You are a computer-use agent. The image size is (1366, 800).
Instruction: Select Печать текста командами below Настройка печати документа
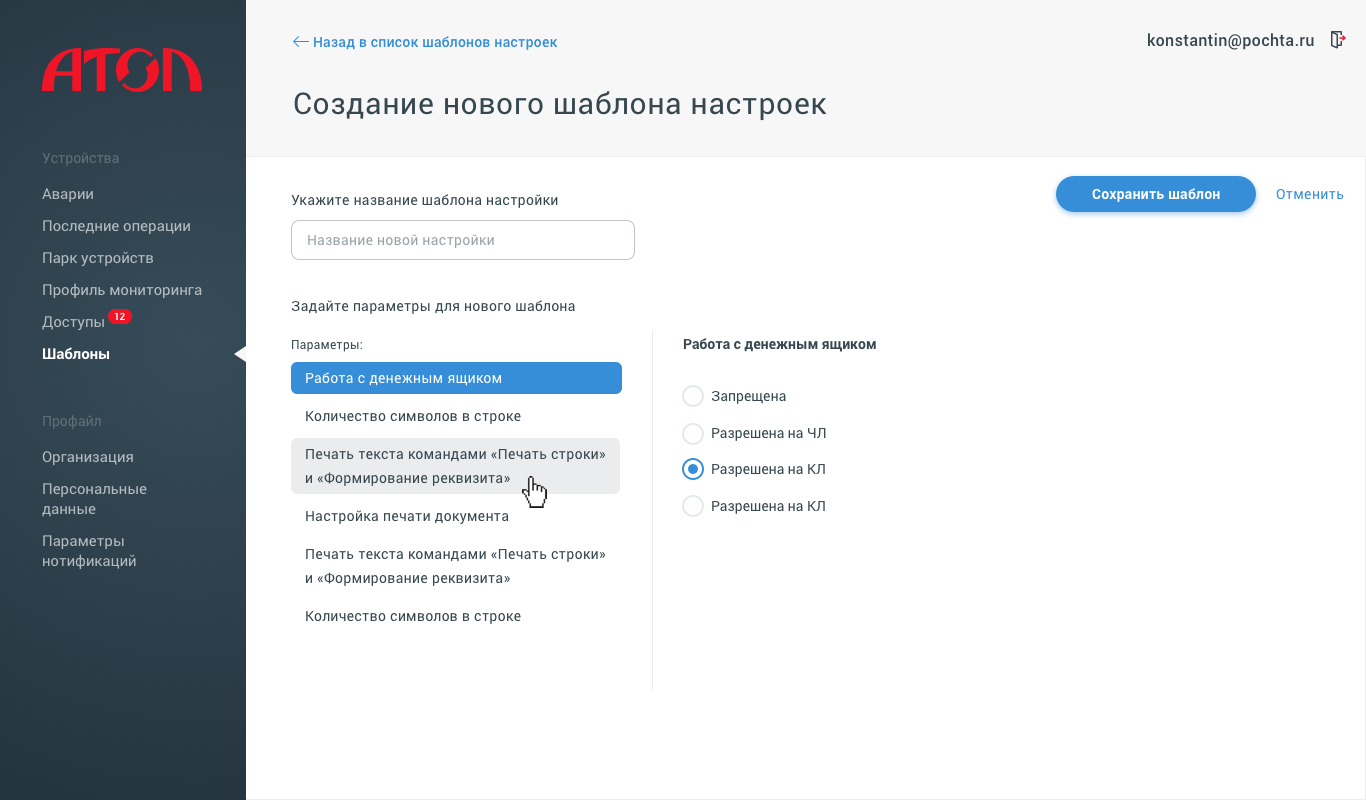click(456, 566)
